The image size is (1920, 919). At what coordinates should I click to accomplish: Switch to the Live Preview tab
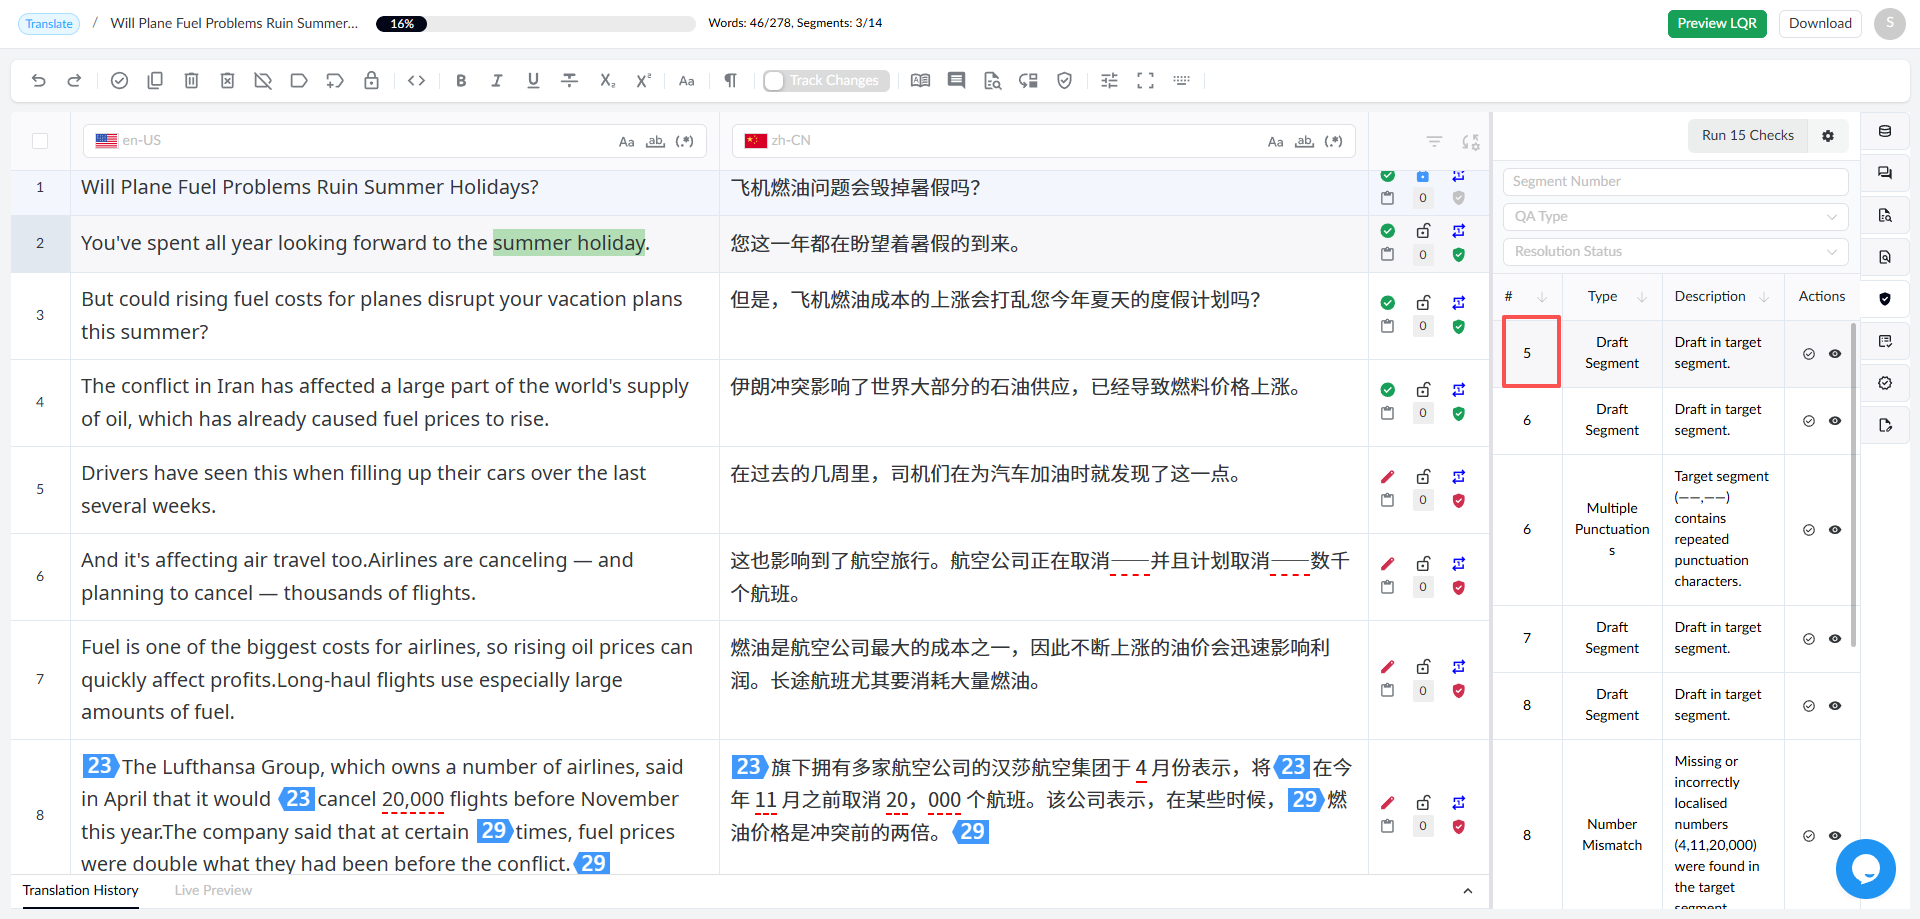pos(213,891)
